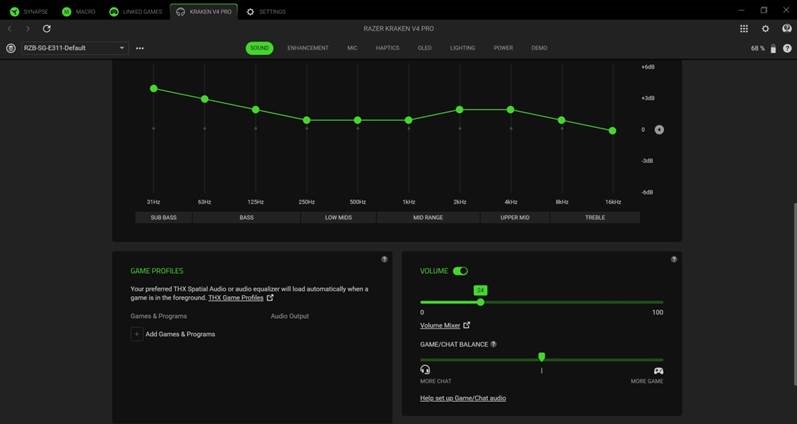
Task: Click the 500Hz equalizer handle
Action: [357, 120]
